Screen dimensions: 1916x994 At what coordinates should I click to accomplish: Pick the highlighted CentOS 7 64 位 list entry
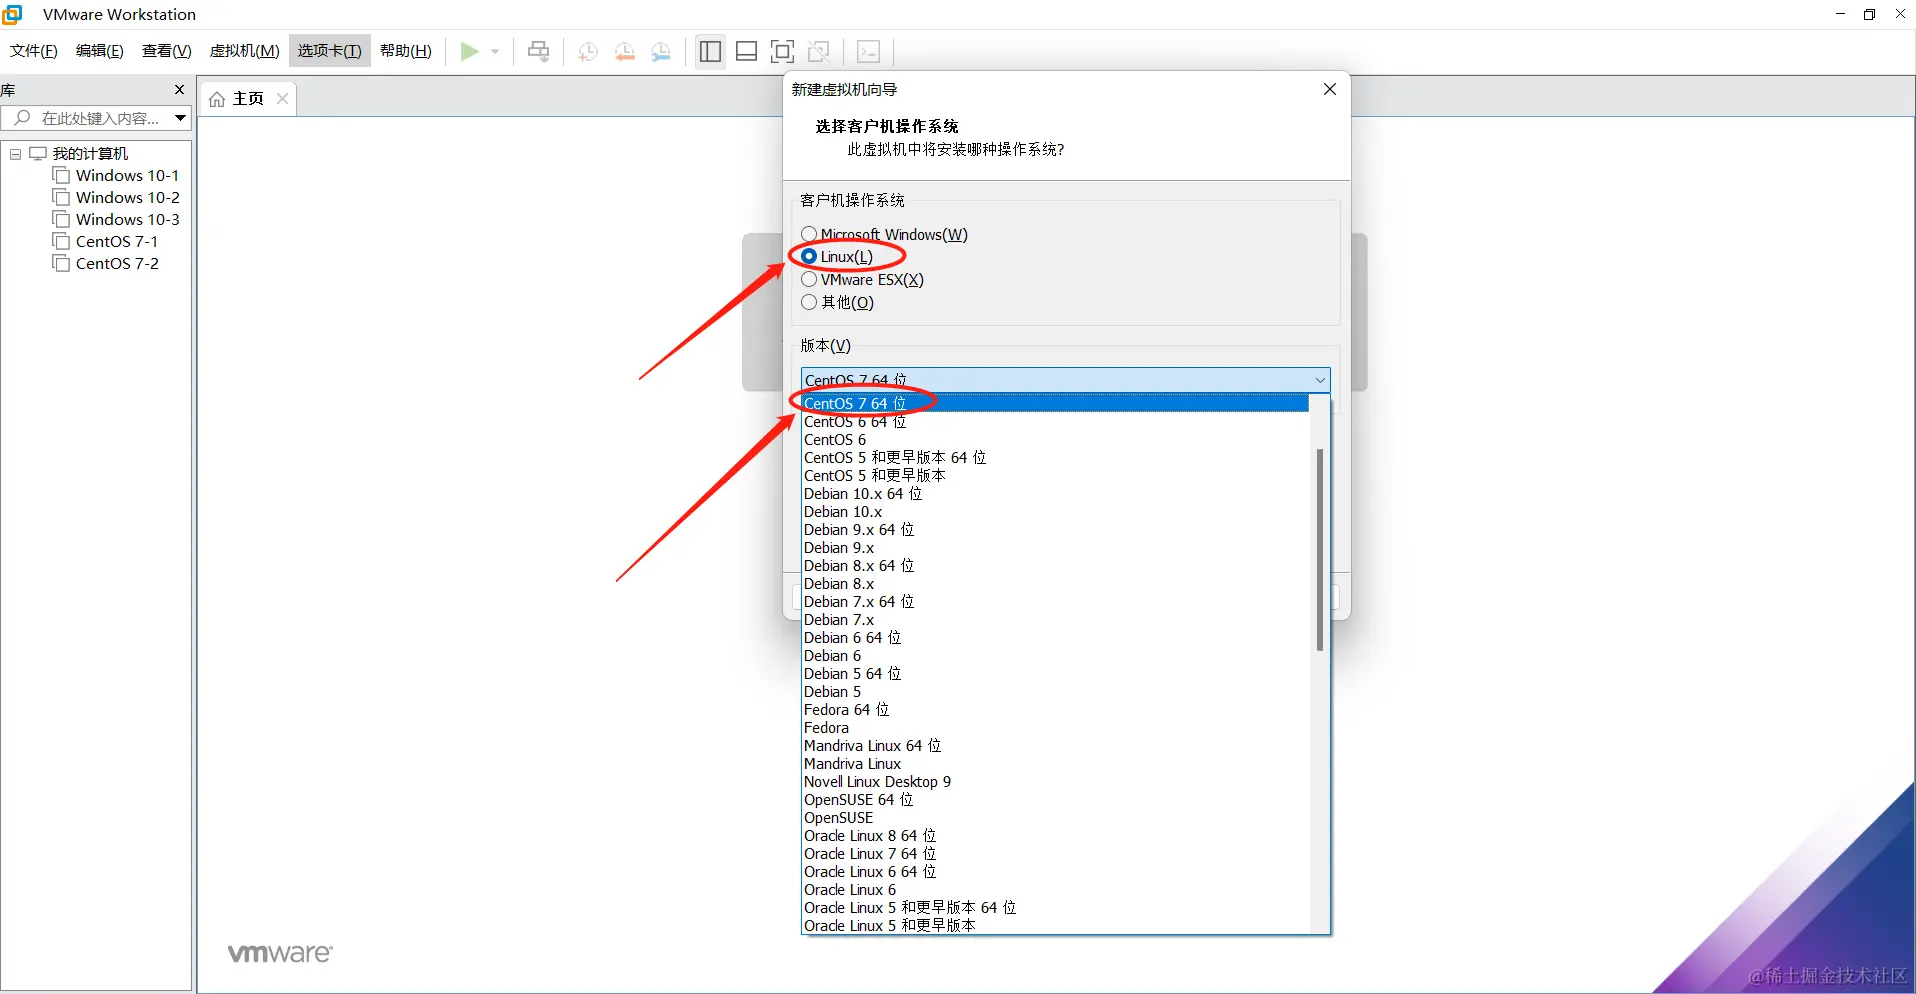pos(1055,403)
